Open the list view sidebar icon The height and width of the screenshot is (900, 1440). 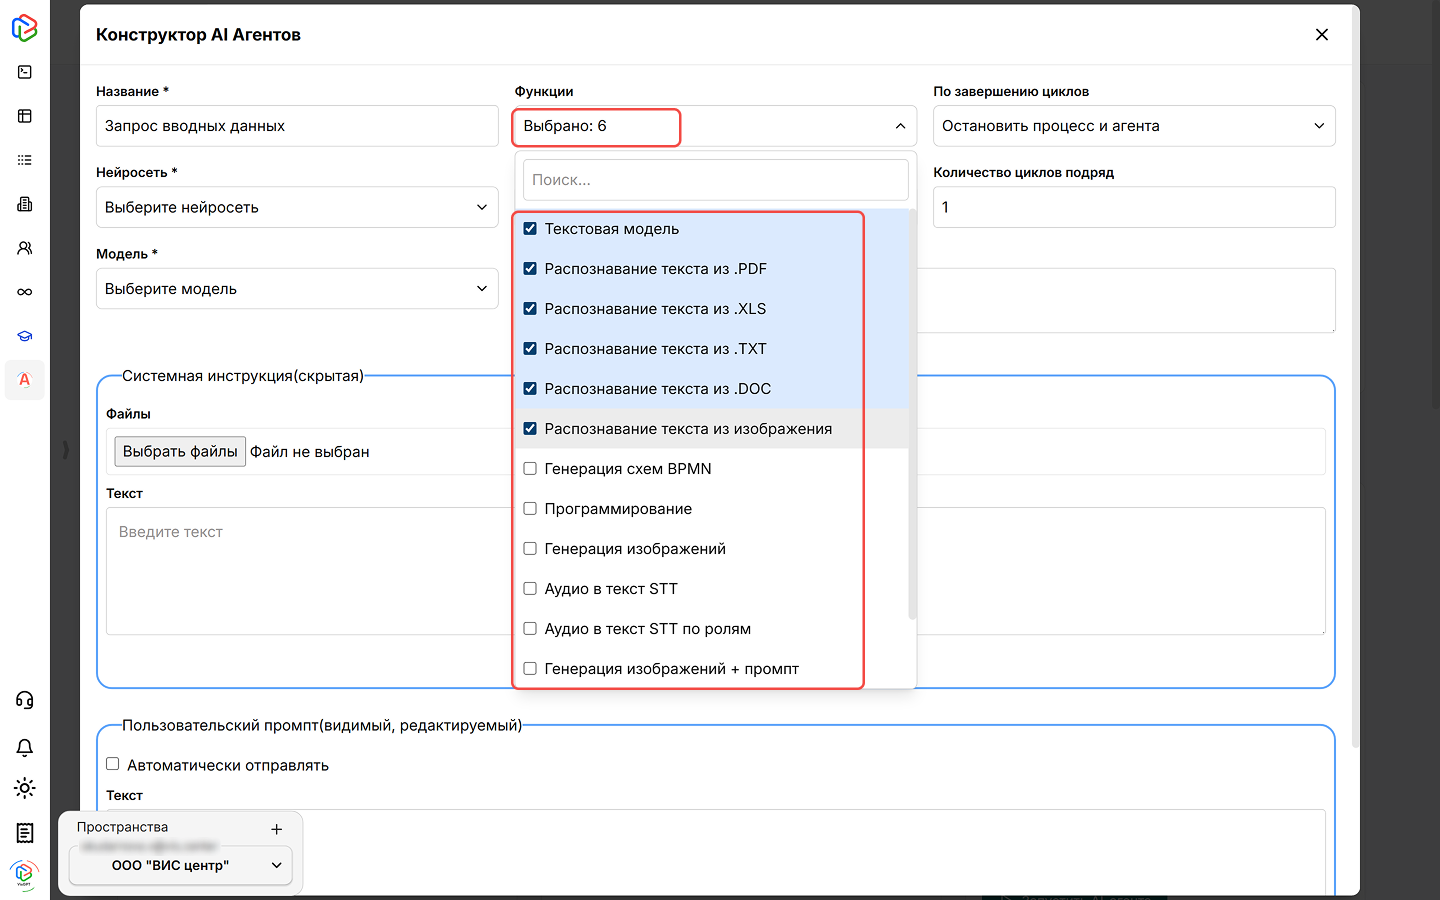25,160
